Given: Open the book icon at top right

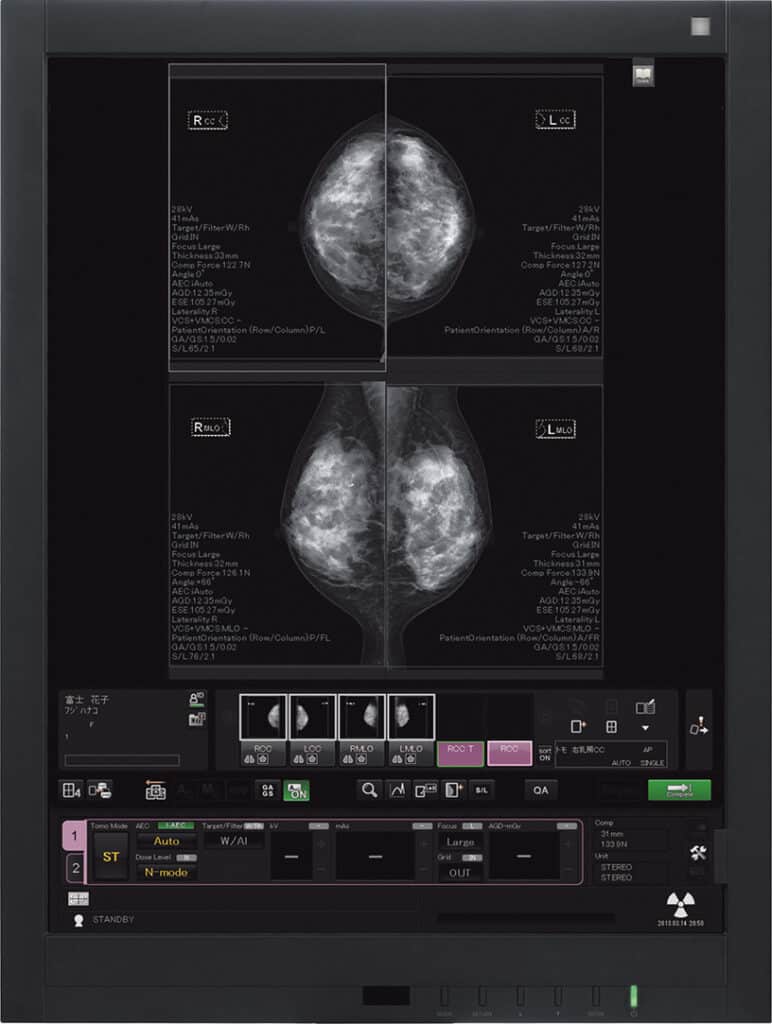Looking at the screenshot, I should [643, 74].
